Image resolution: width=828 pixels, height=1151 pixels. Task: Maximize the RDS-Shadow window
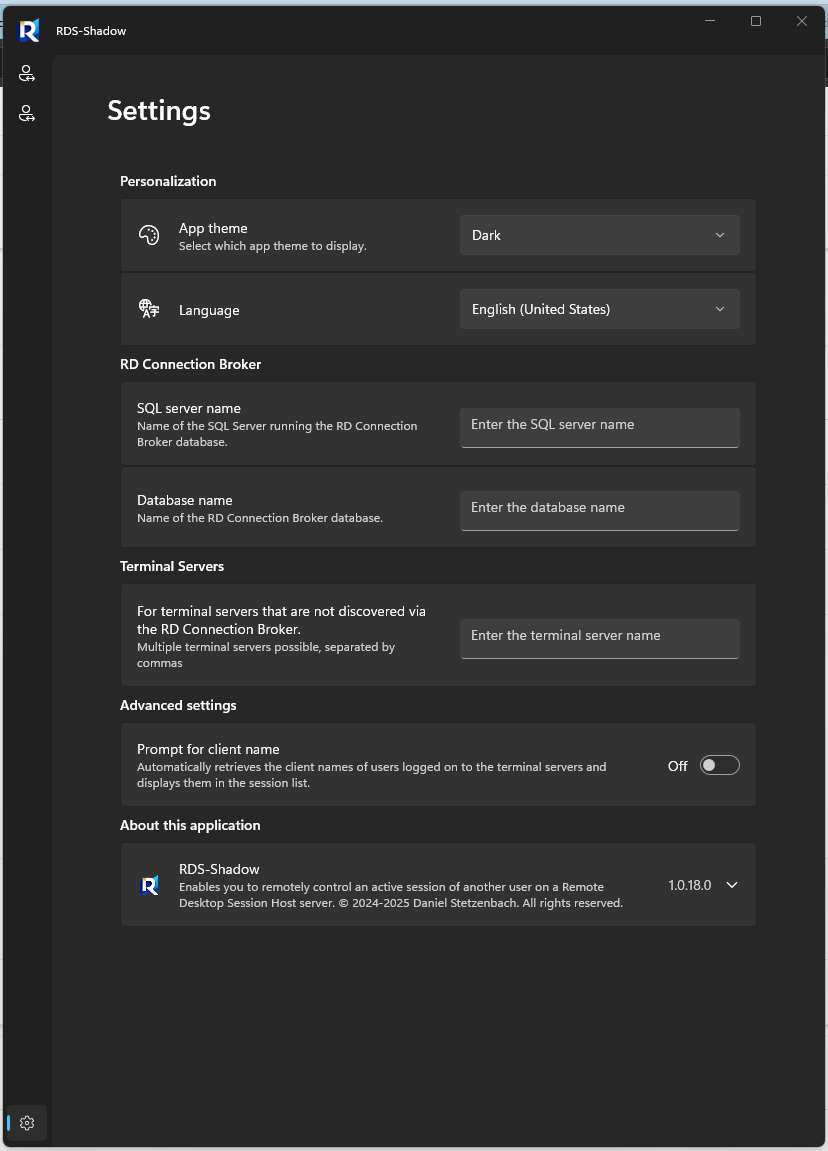point(756,21)
